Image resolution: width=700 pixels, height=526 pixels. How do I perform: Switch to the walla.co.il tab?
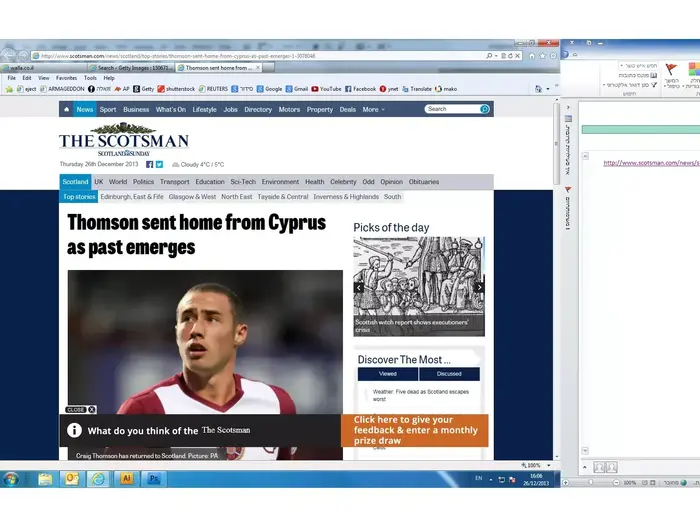tap(44, 67)
